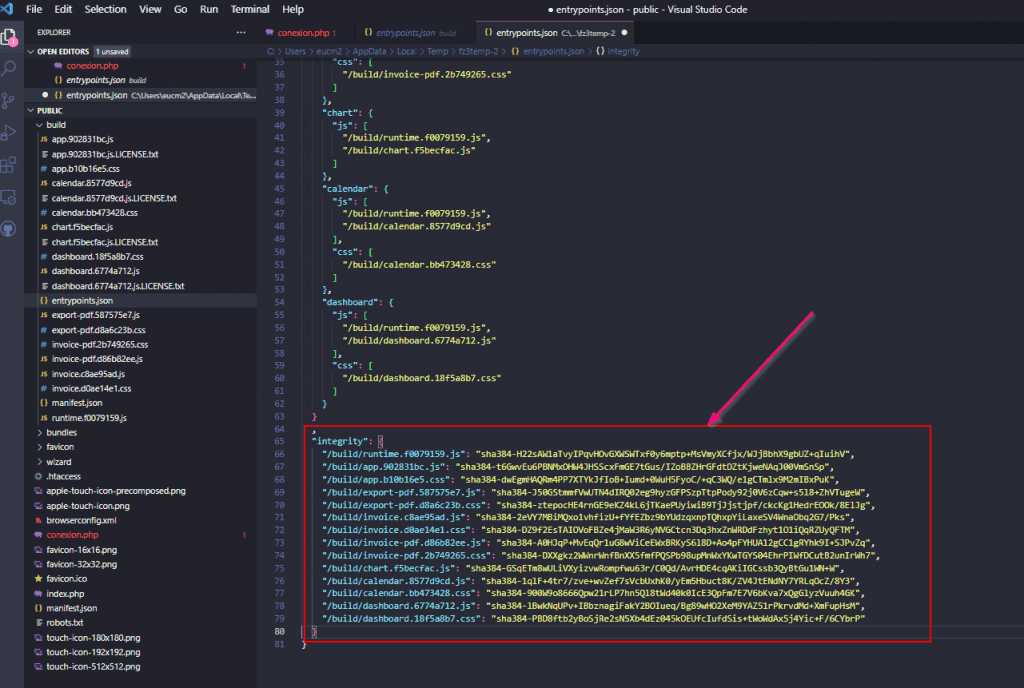Click AppData segment in breadcrumb

pos(370,52)
